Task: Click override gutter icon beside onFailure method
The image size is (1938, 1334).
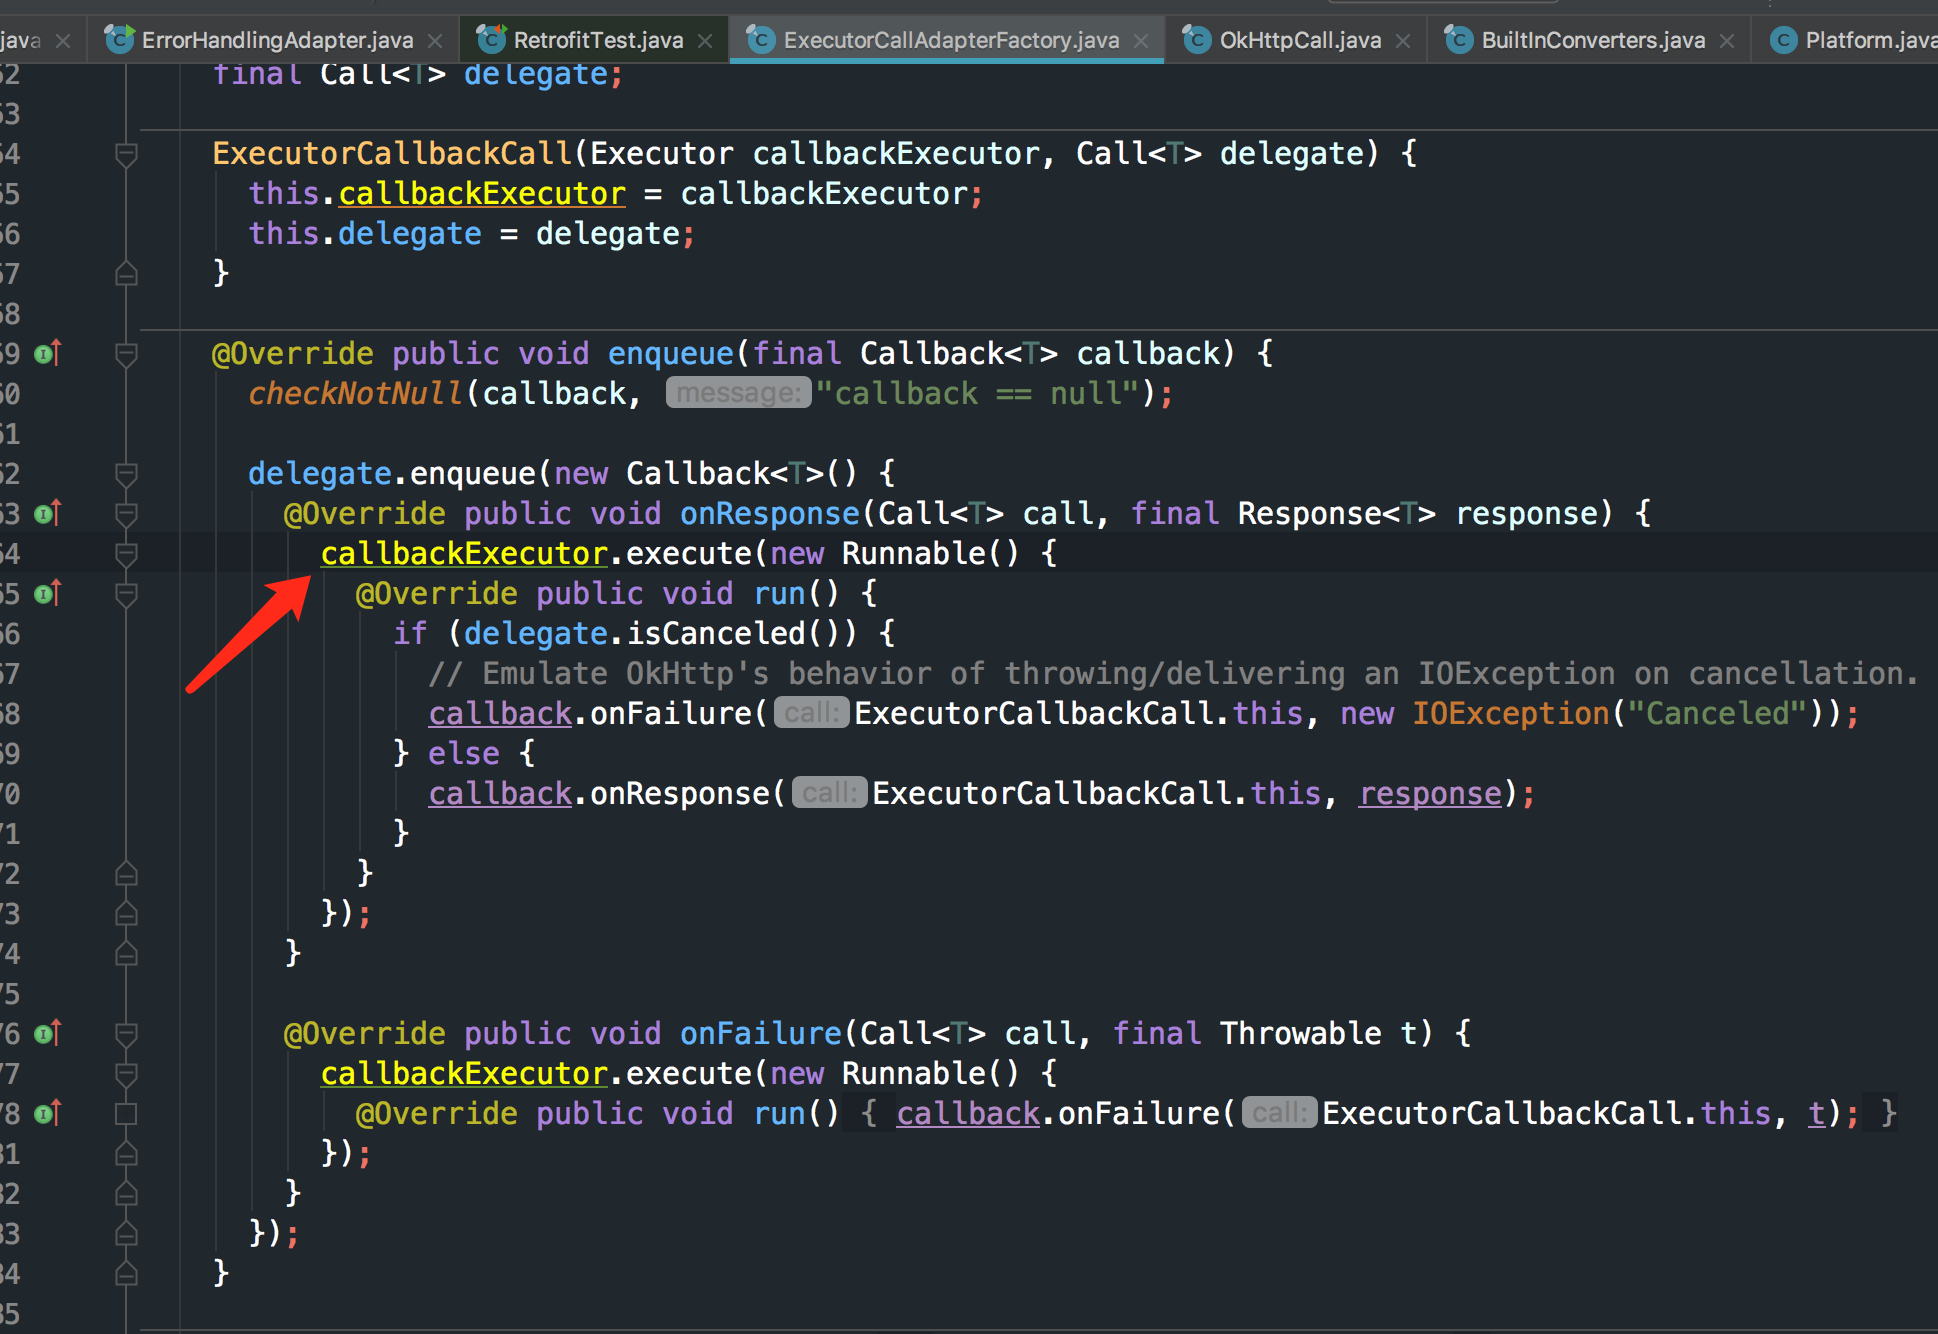Action: (x=47, y=1033)
